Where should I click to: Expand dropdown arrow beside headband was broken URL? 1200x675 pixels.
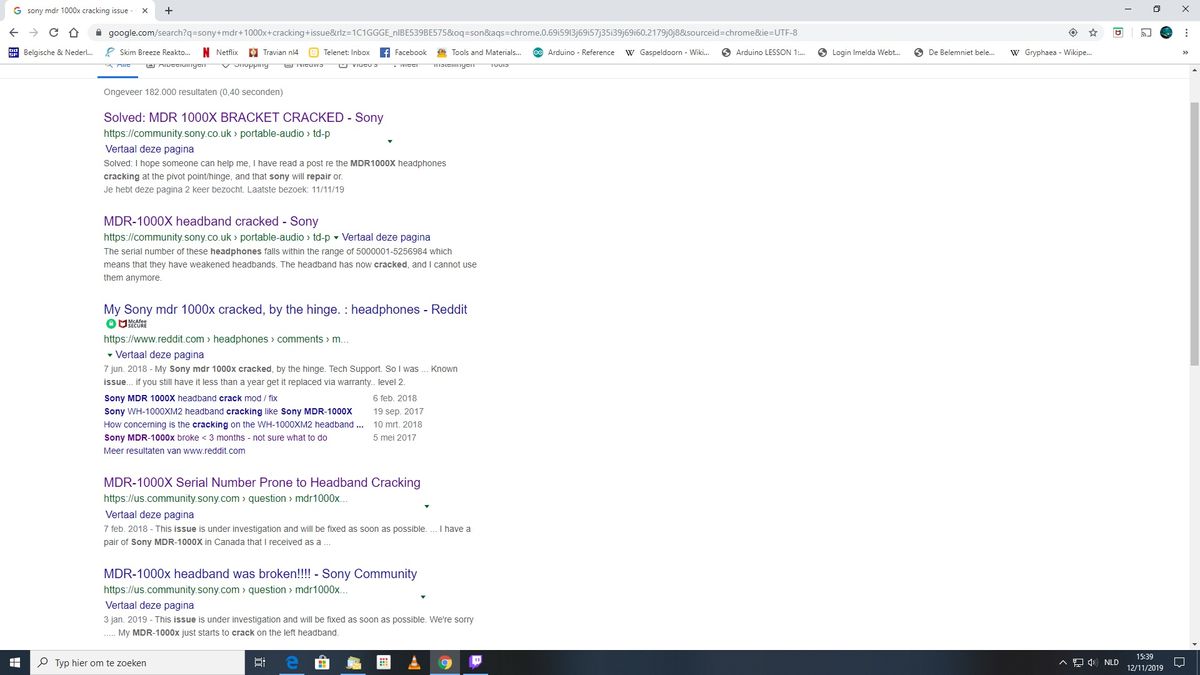[423, 597]
